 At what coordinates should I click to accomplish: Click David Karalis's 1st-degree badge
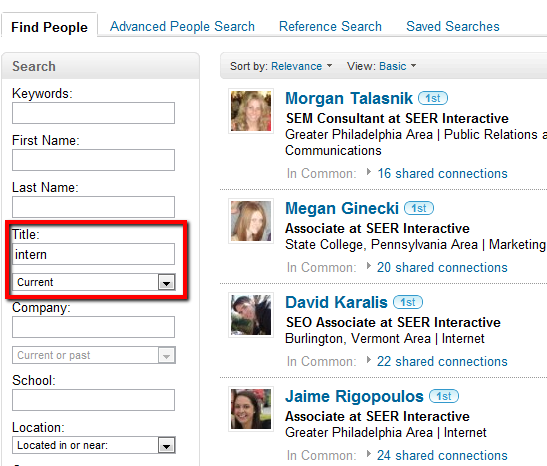pyautogui.click(x=408, y=302)
